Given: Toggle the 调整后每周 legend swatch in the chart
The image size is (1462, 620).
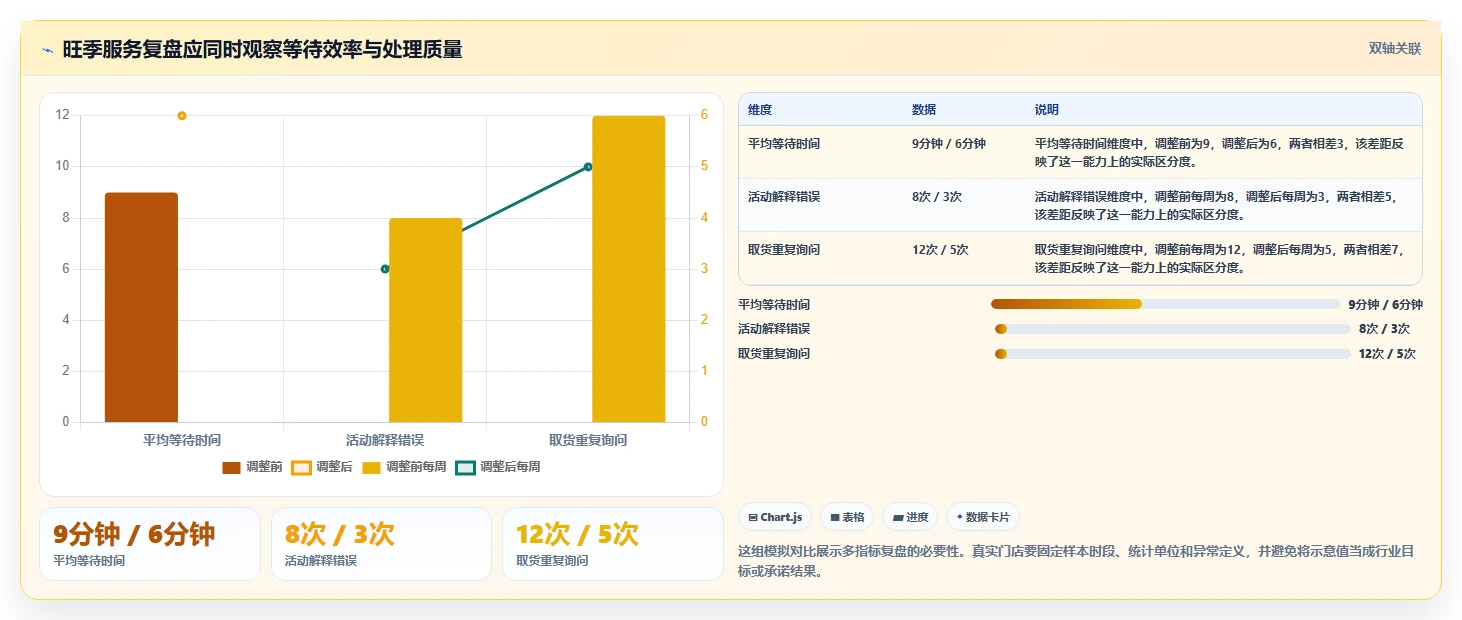Looking at the screenshot, I should point(465,467).
